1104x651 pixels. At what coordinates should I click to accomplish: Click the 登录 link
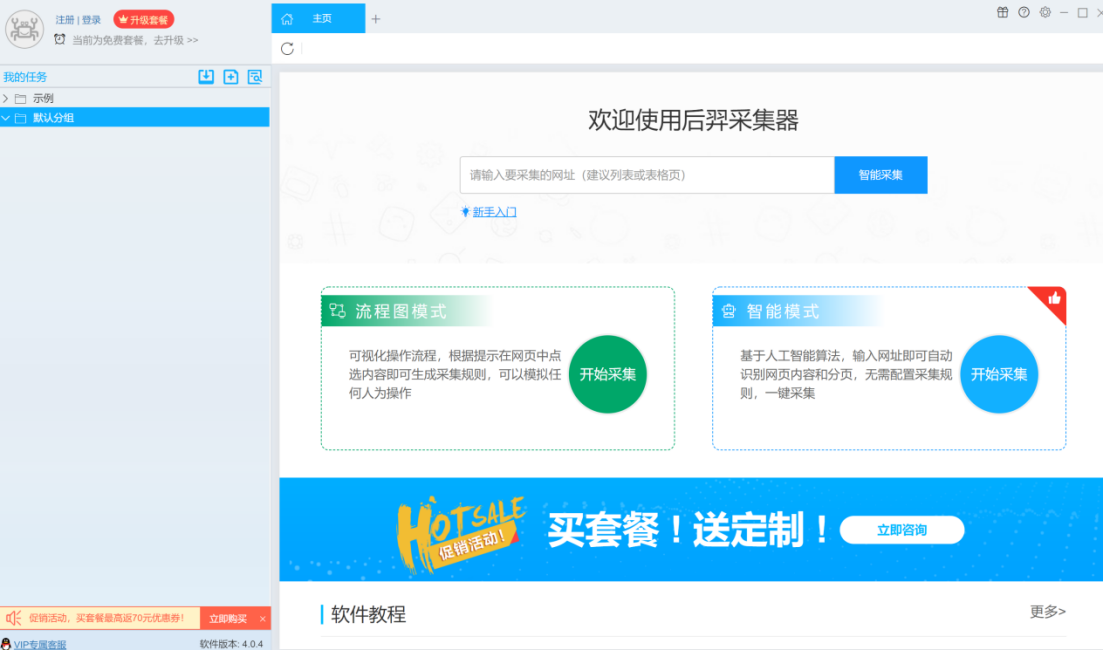[92, 20]
